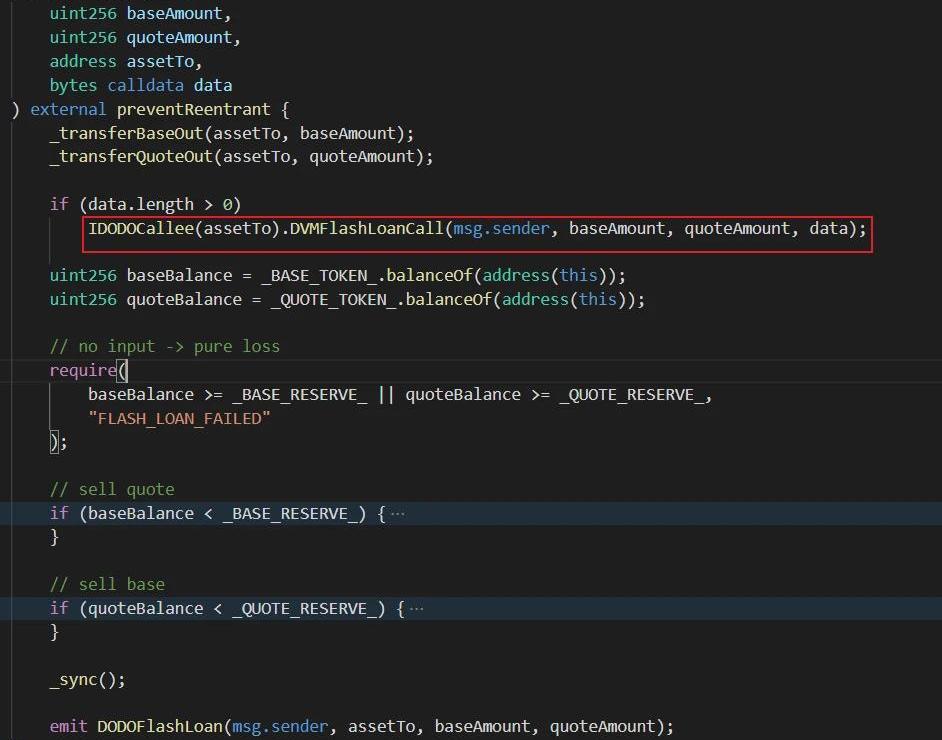Click the _QUOTE_TOKEN_ identifier

click(x=328, y=299)
